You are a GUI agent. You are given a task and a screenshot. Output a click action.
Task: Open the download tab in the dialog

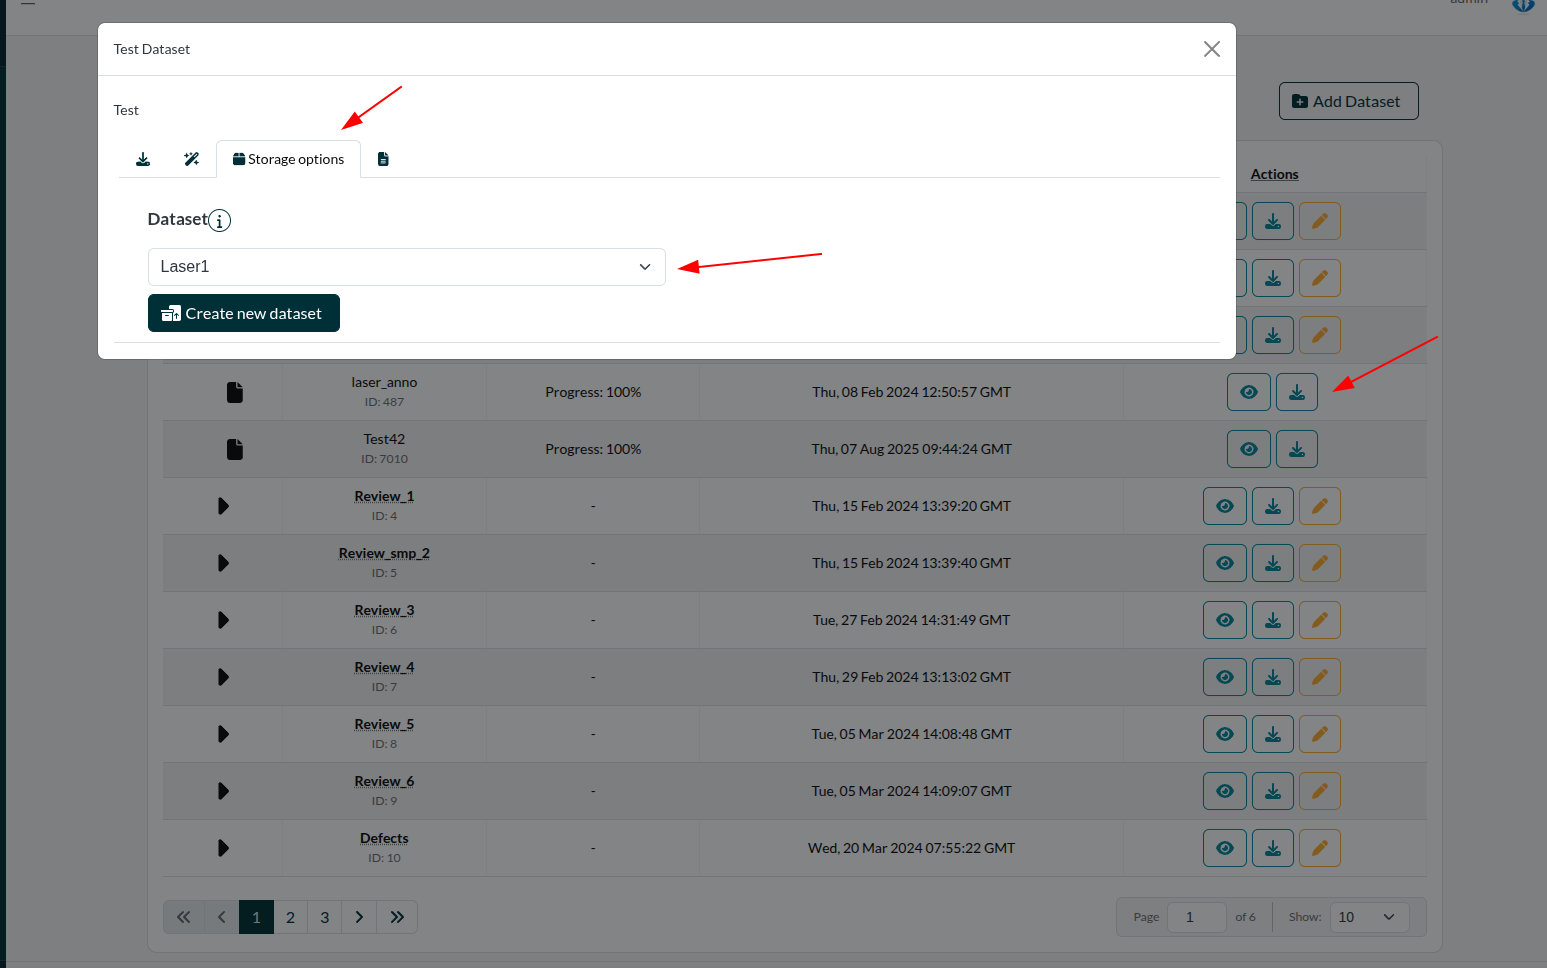[x=143, y=159]
